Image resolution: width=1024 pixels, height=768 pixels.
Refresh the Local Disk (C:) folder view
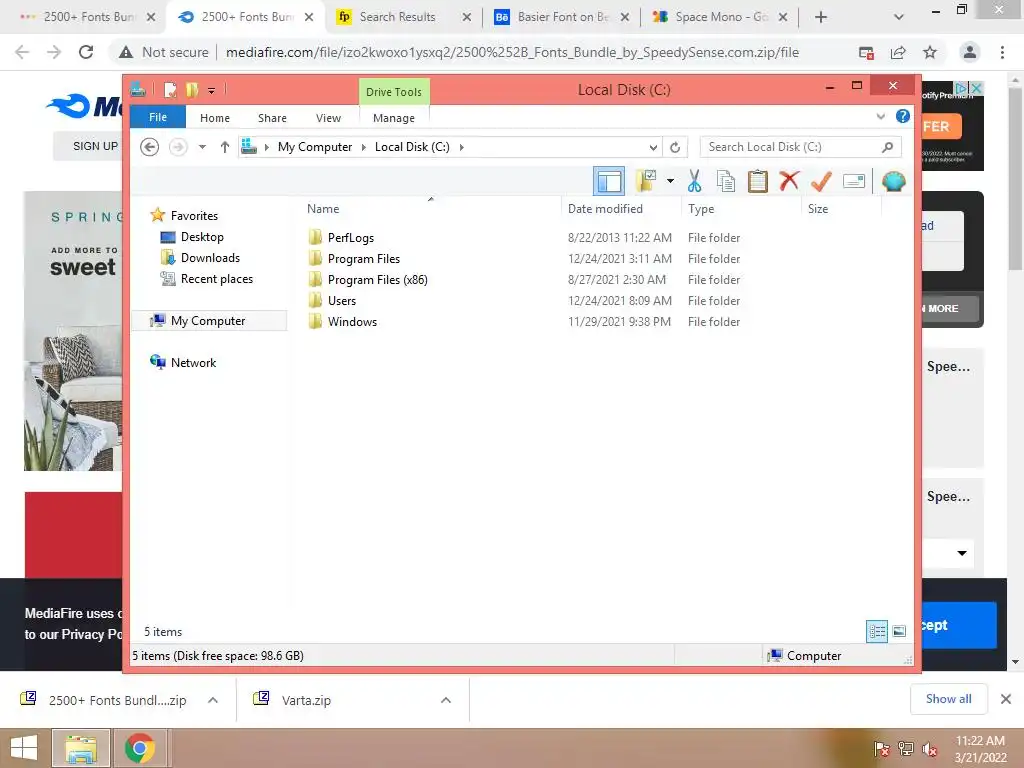coord(675,148)
